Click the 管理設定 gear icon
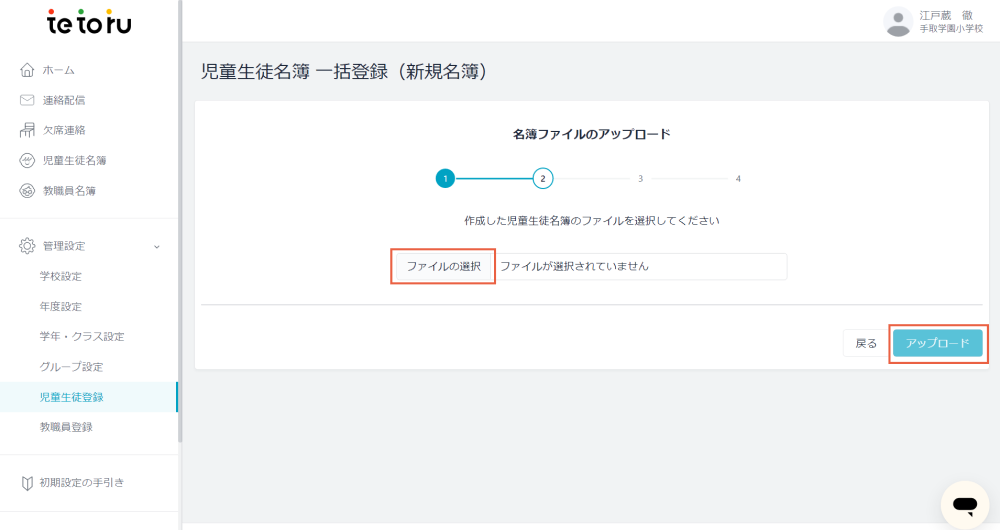 pos(27,246)
